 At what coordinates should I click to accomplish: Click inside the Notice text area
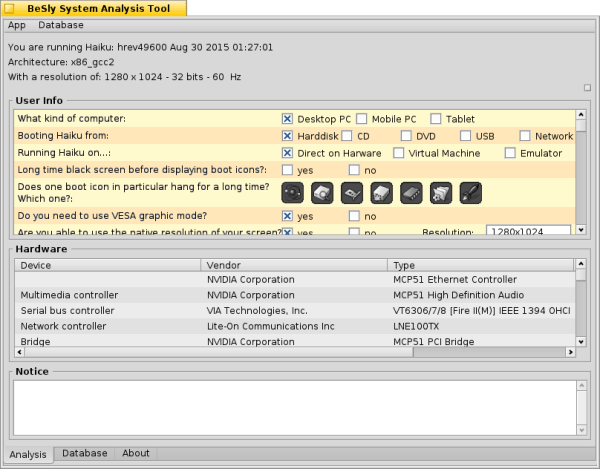point(294,407)
